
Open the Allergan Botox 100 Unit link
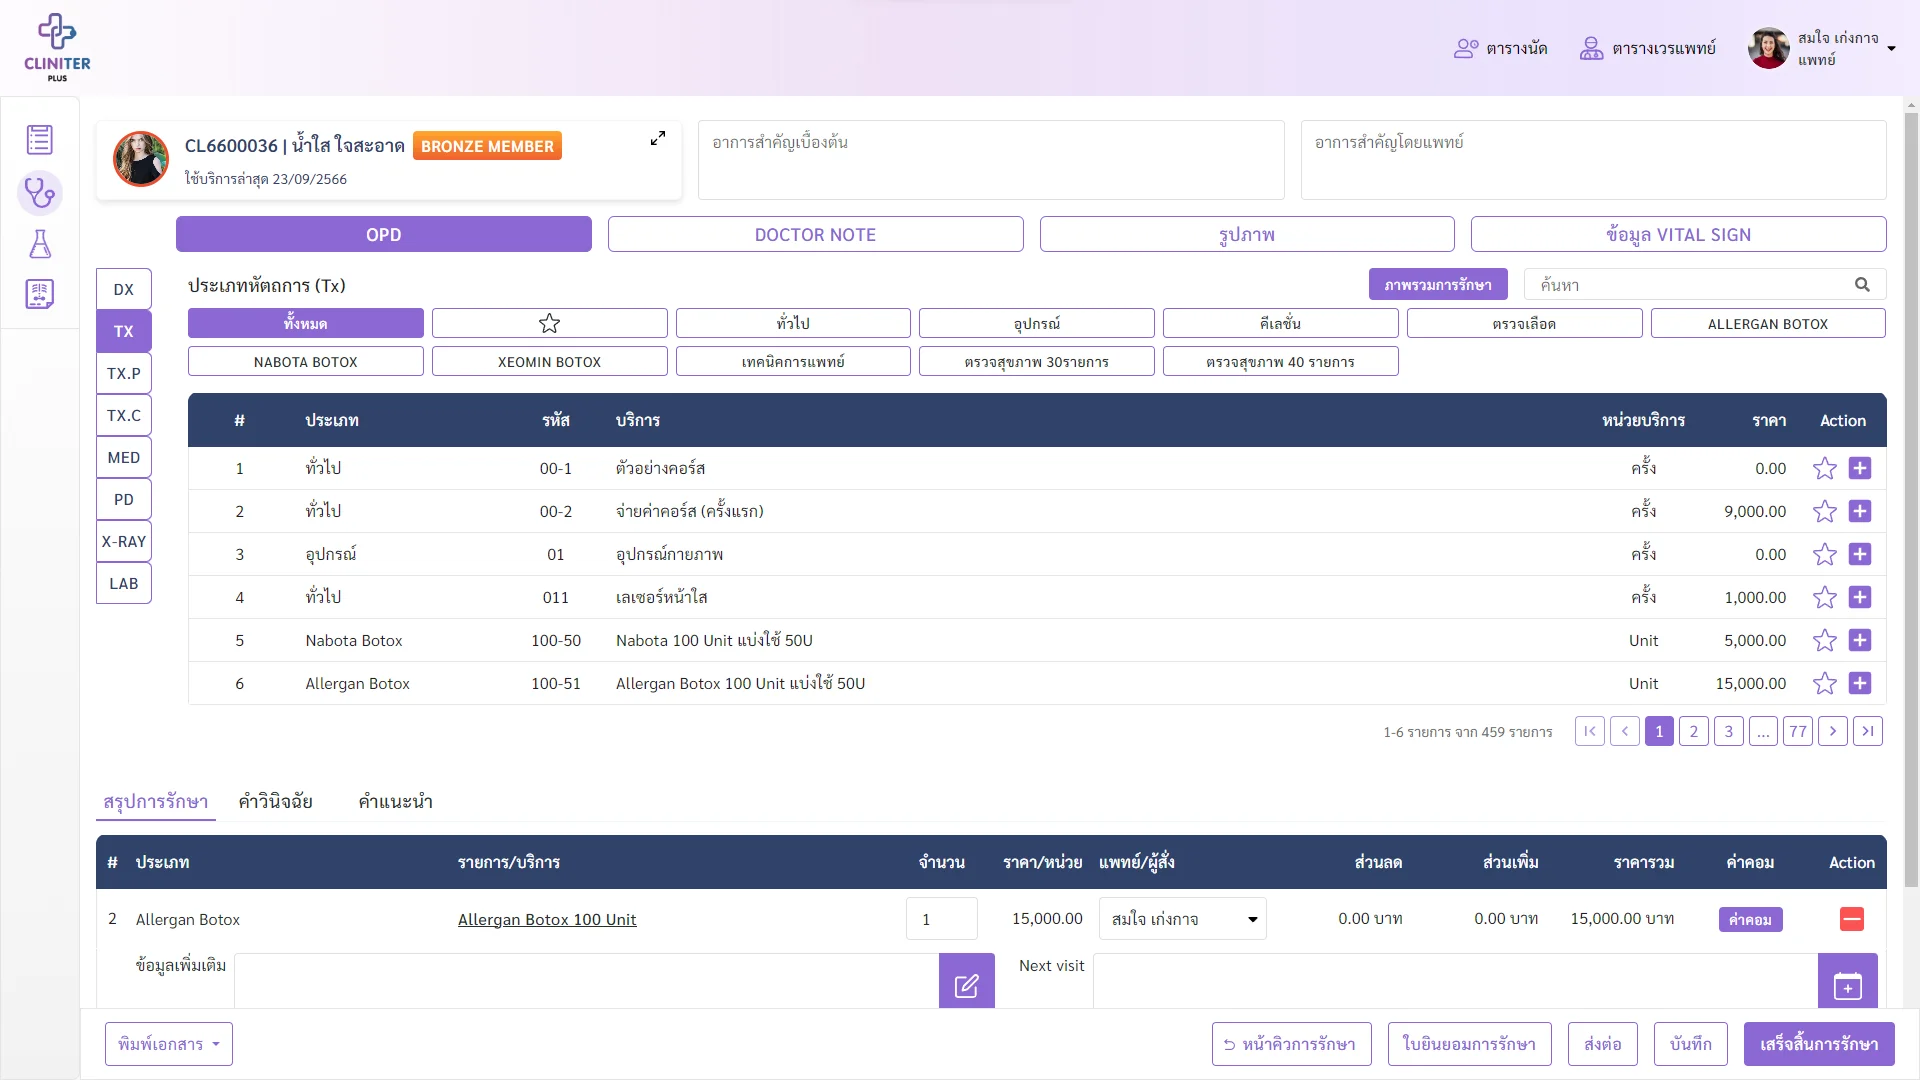click(x=547, y=920)
